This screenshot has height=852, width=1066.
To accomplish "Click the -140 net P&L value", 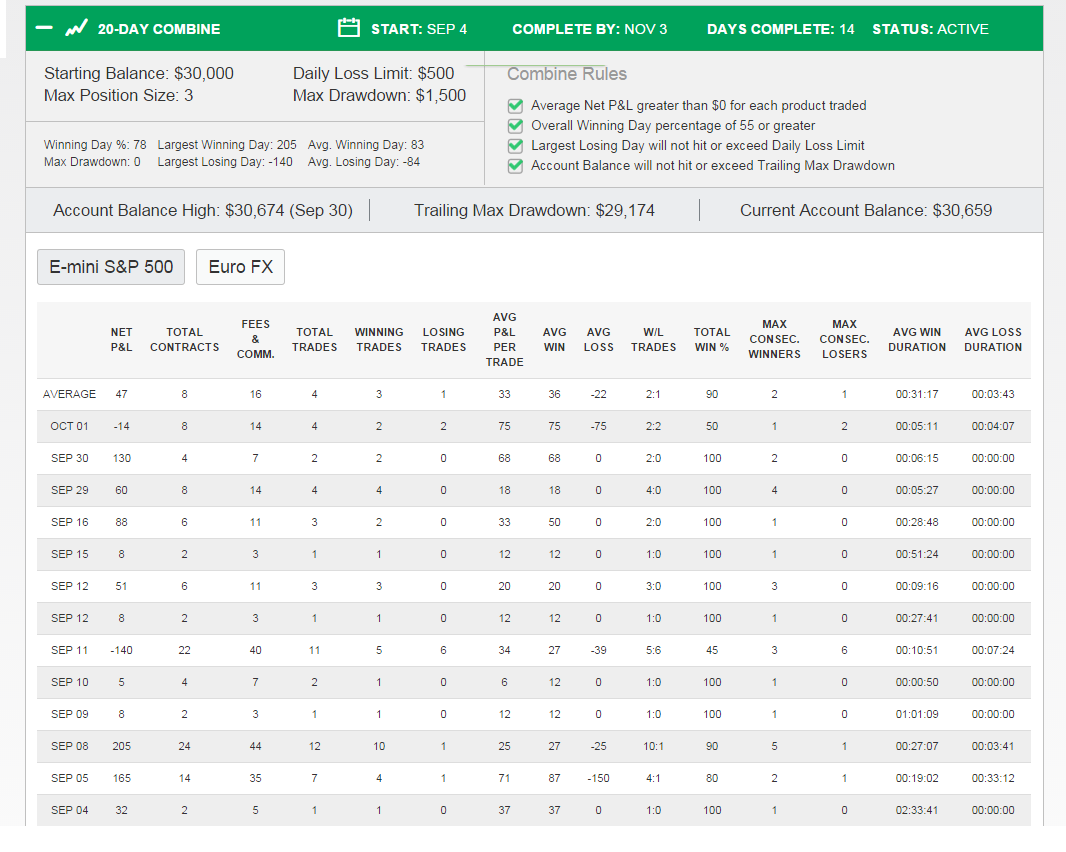I will 121,650.
